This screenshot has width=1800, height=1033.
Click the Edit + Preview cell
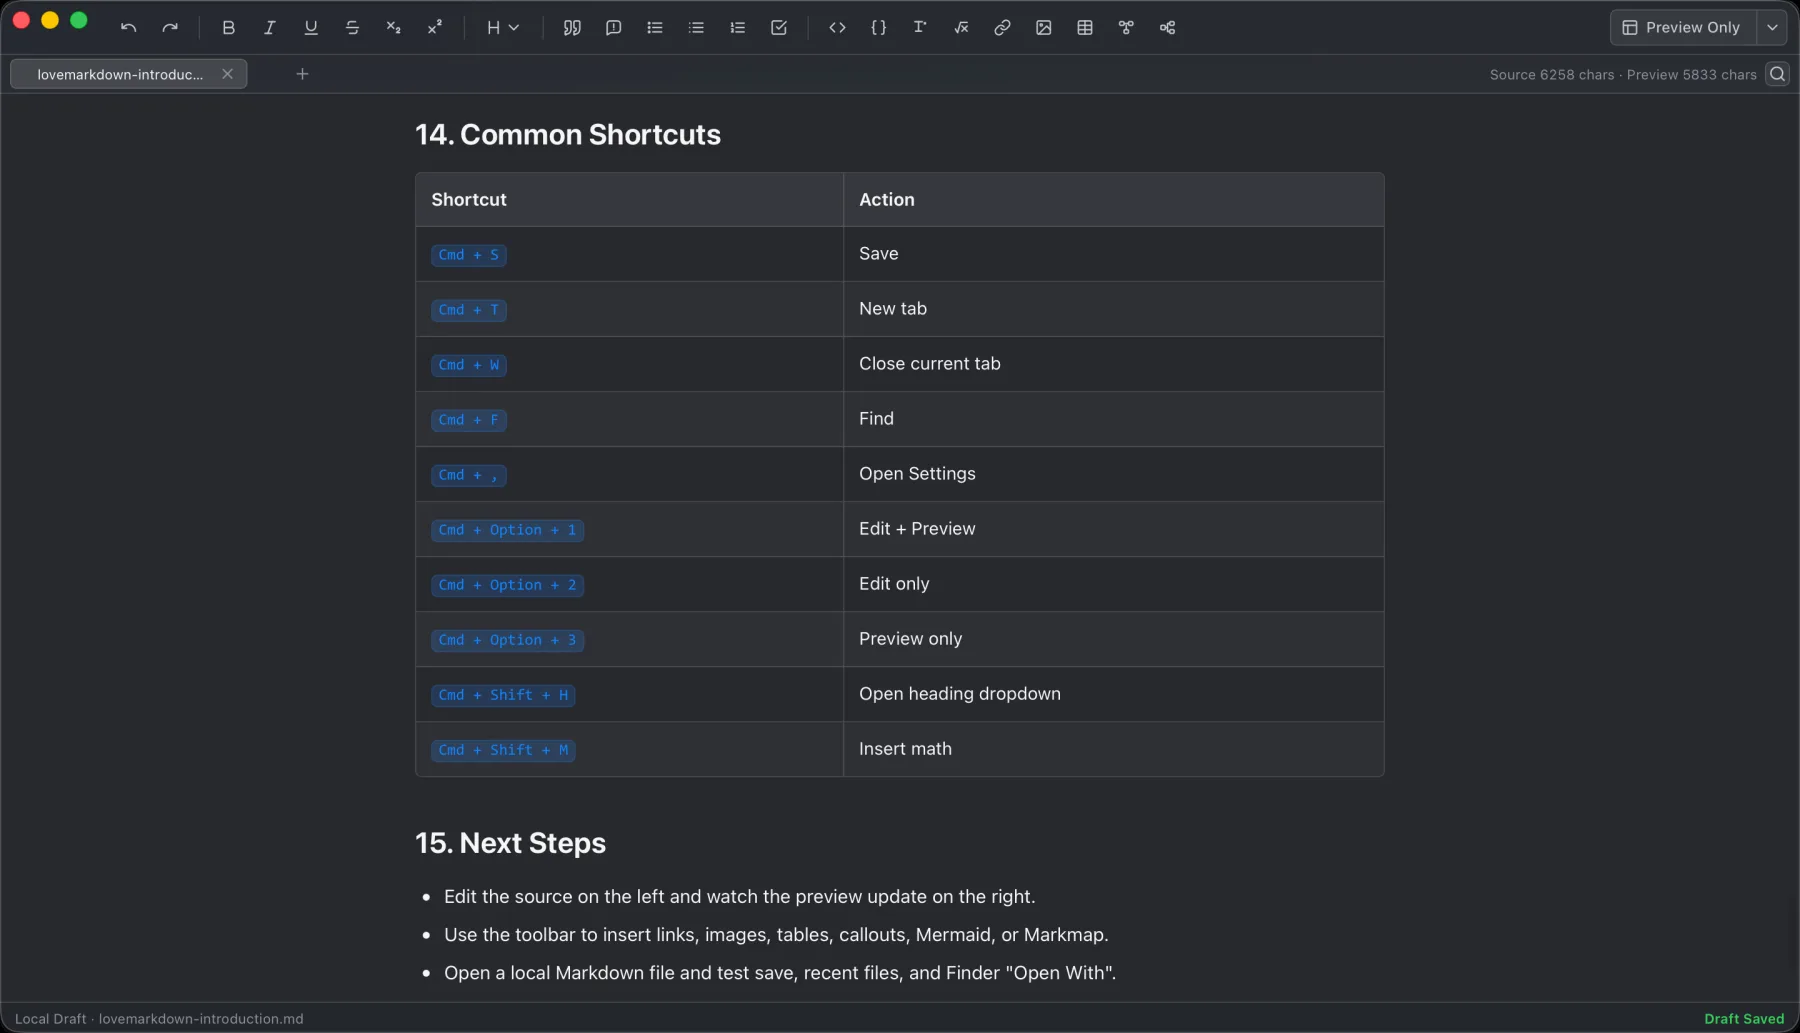(x=1114, y=529)
